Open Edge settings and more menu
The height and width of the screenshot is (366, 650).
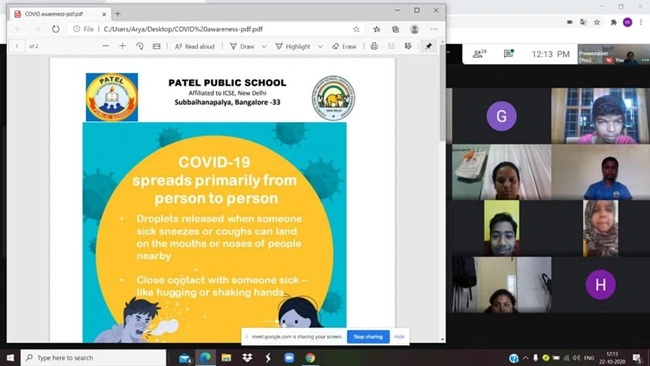click(x=434, y=29)
